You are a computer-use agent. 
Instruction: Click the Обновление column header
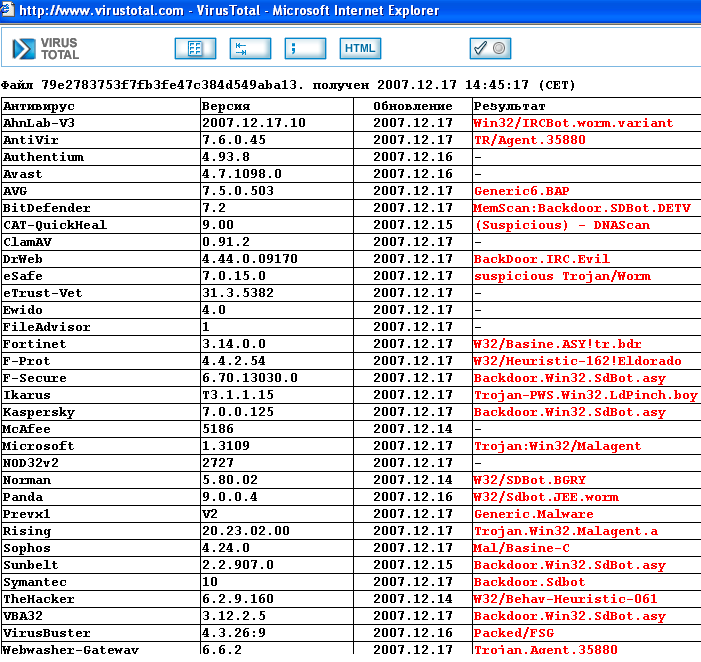pos(413,106)
